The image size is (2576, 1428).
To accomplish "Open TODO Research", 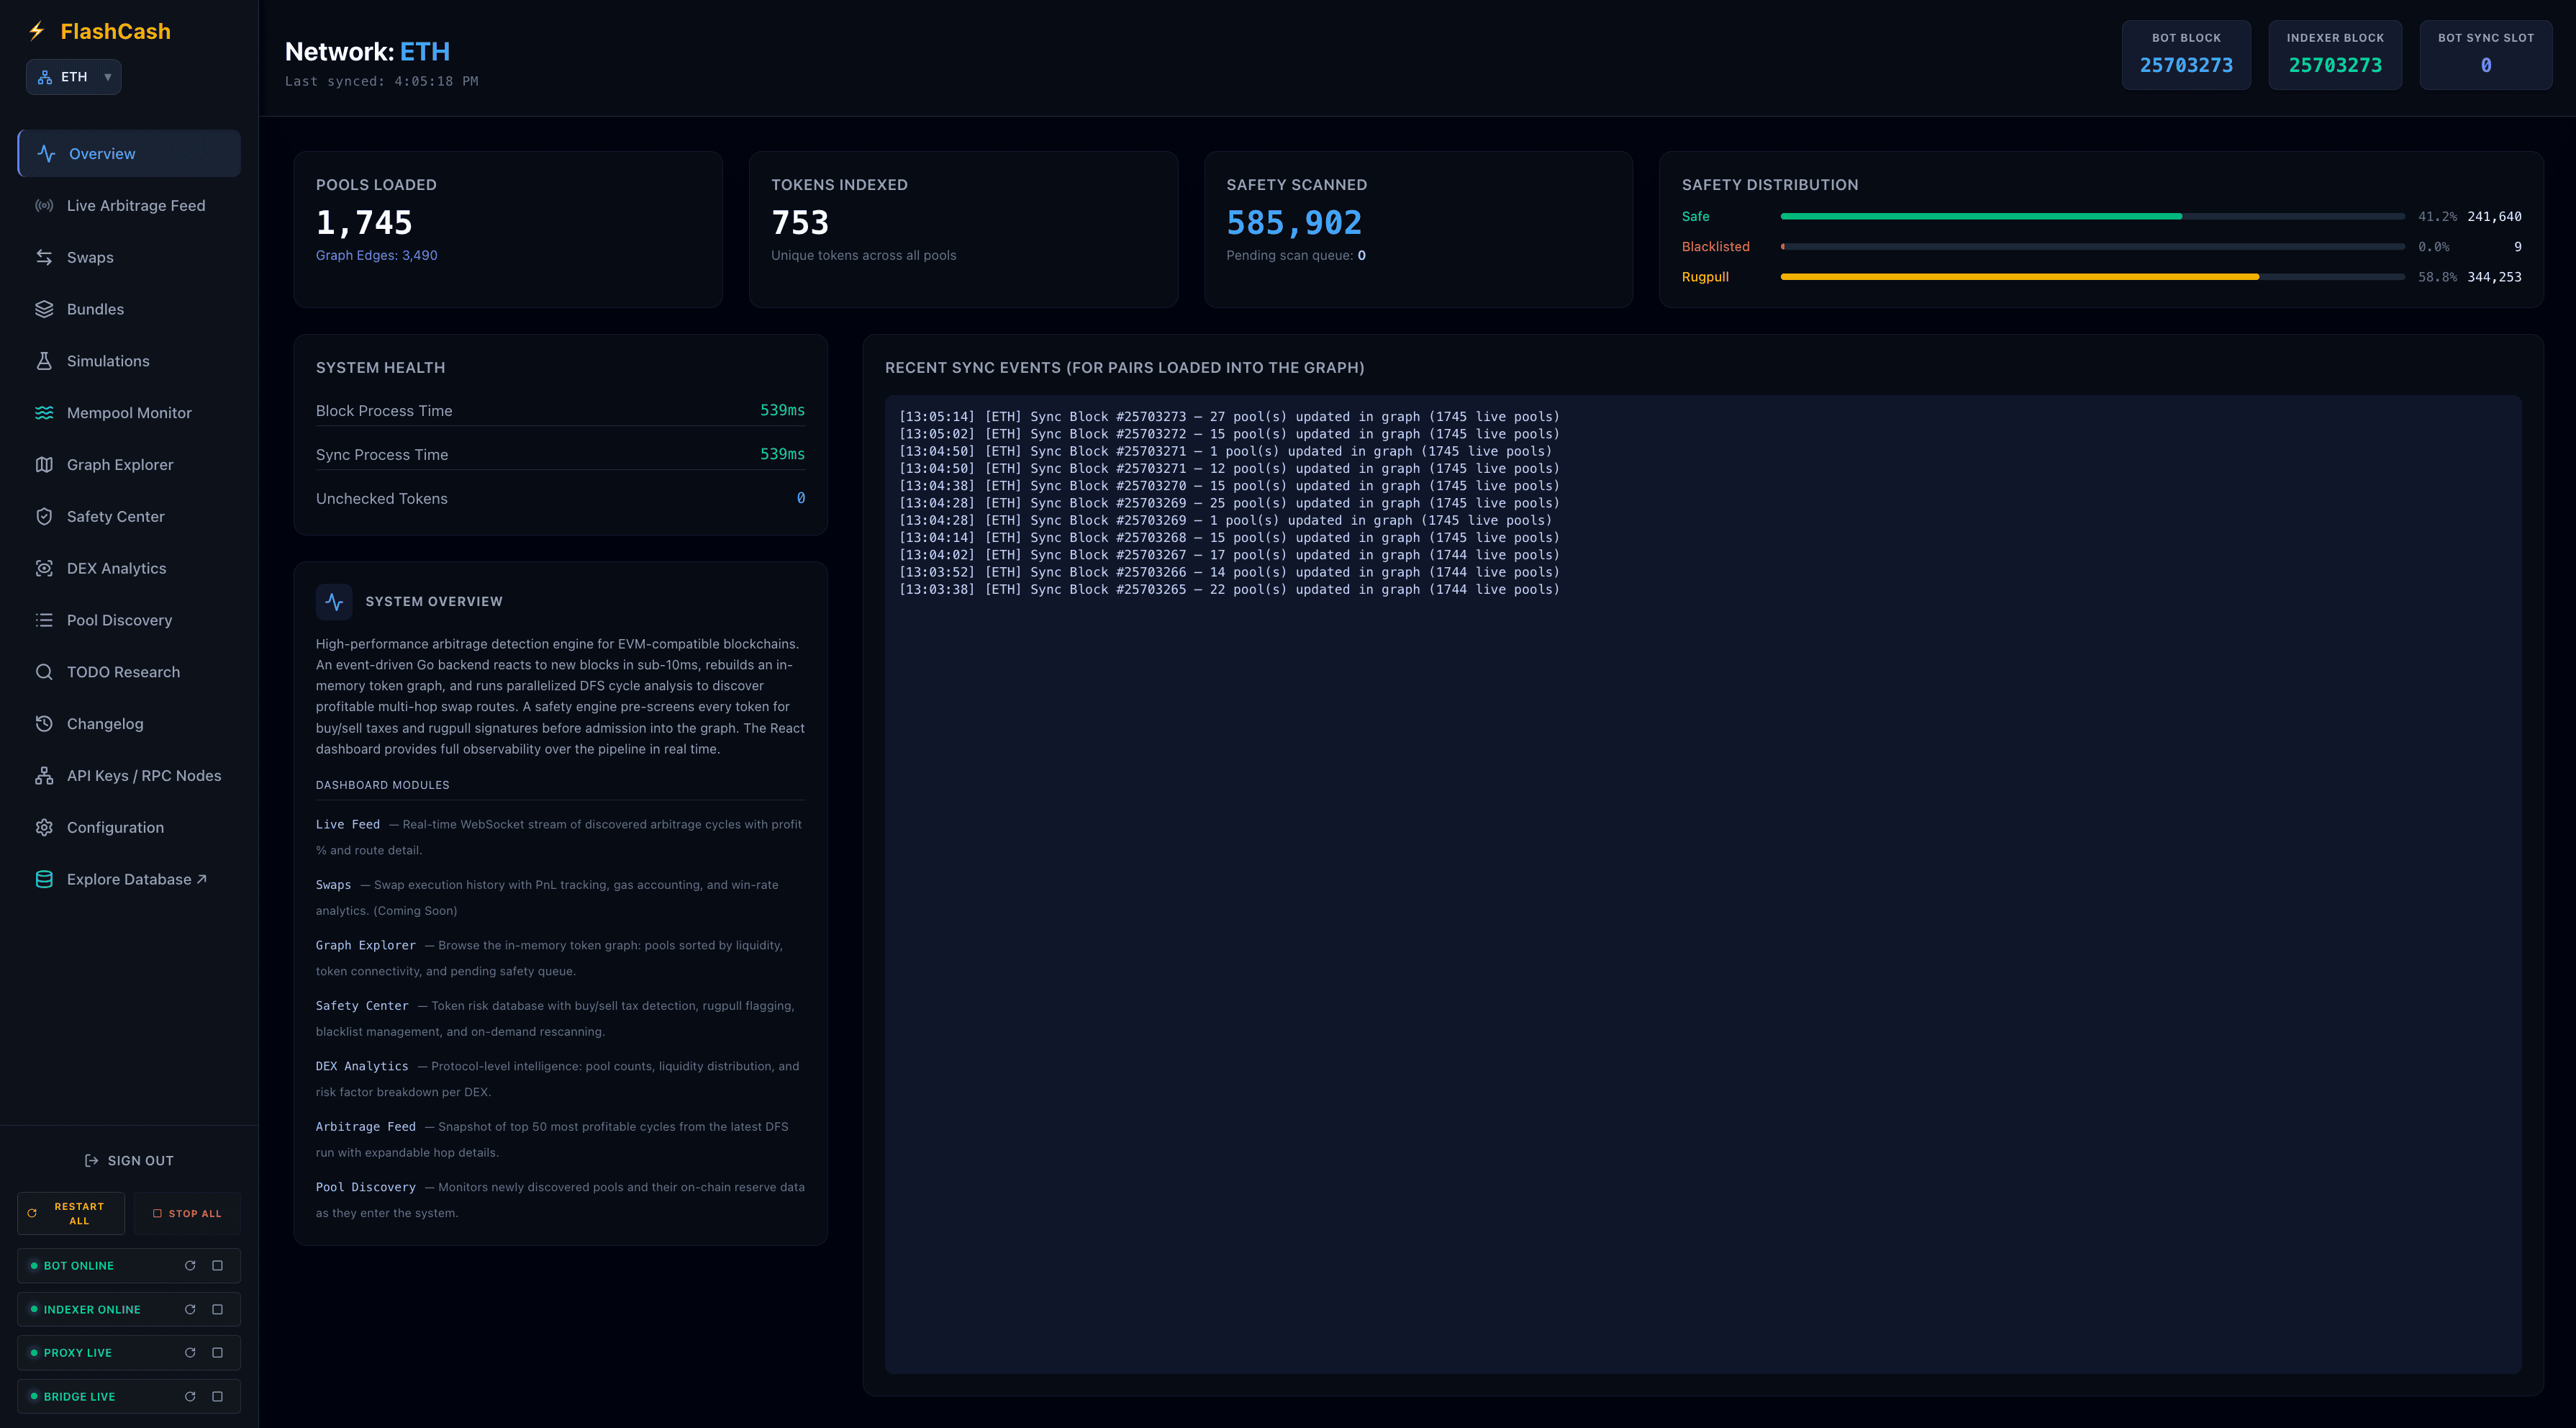I will click(x=129, y=672).
